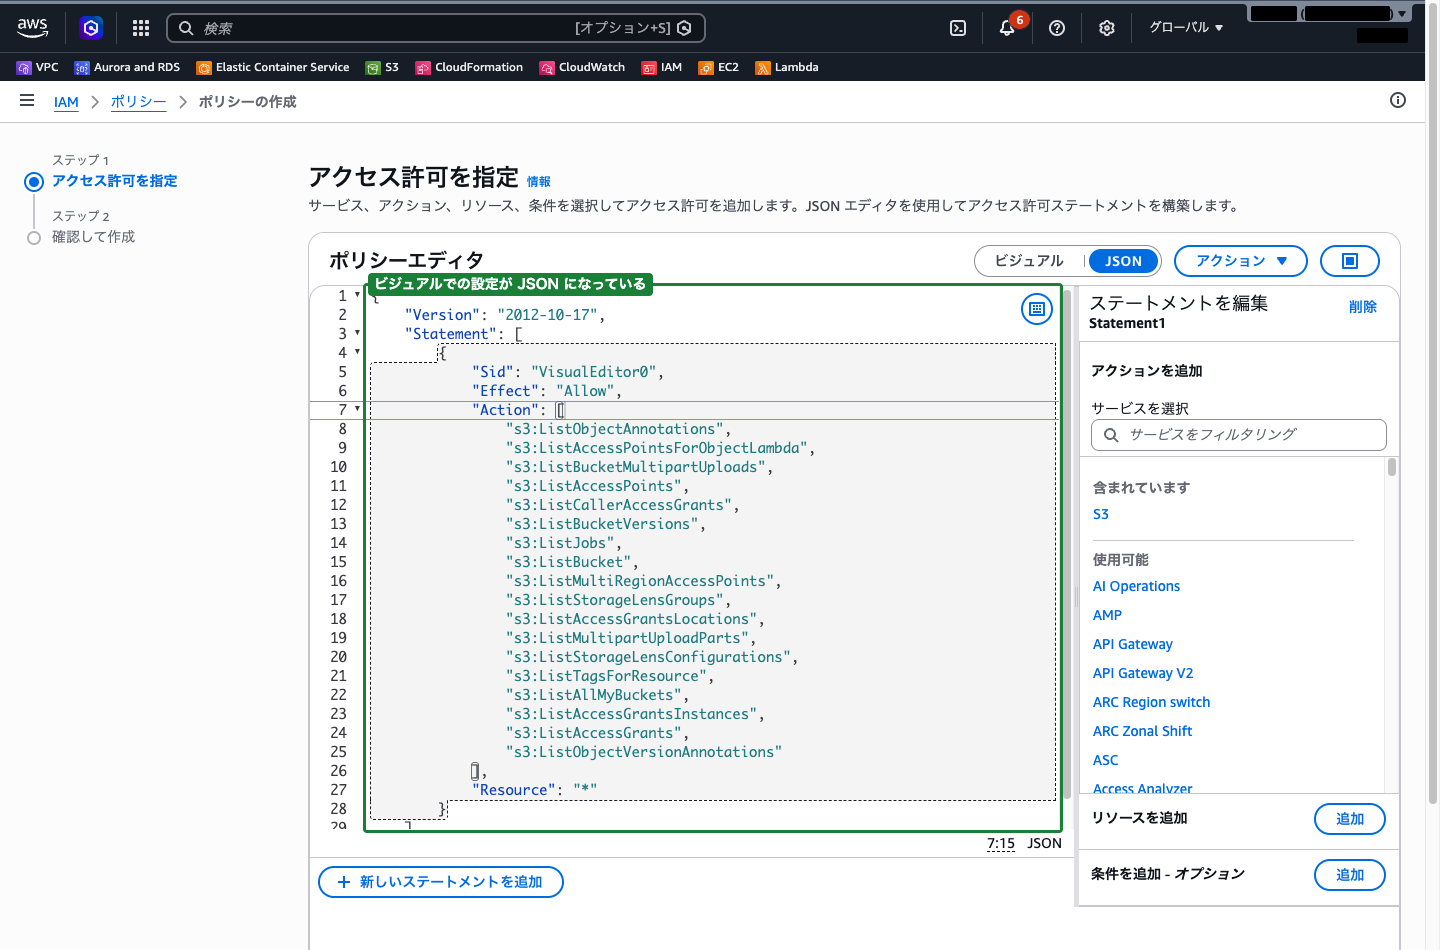Collapse the fold arrow at line 4
Image resolution: width=1440 pixels, height=950 pixels.
(x=357, y=352)
